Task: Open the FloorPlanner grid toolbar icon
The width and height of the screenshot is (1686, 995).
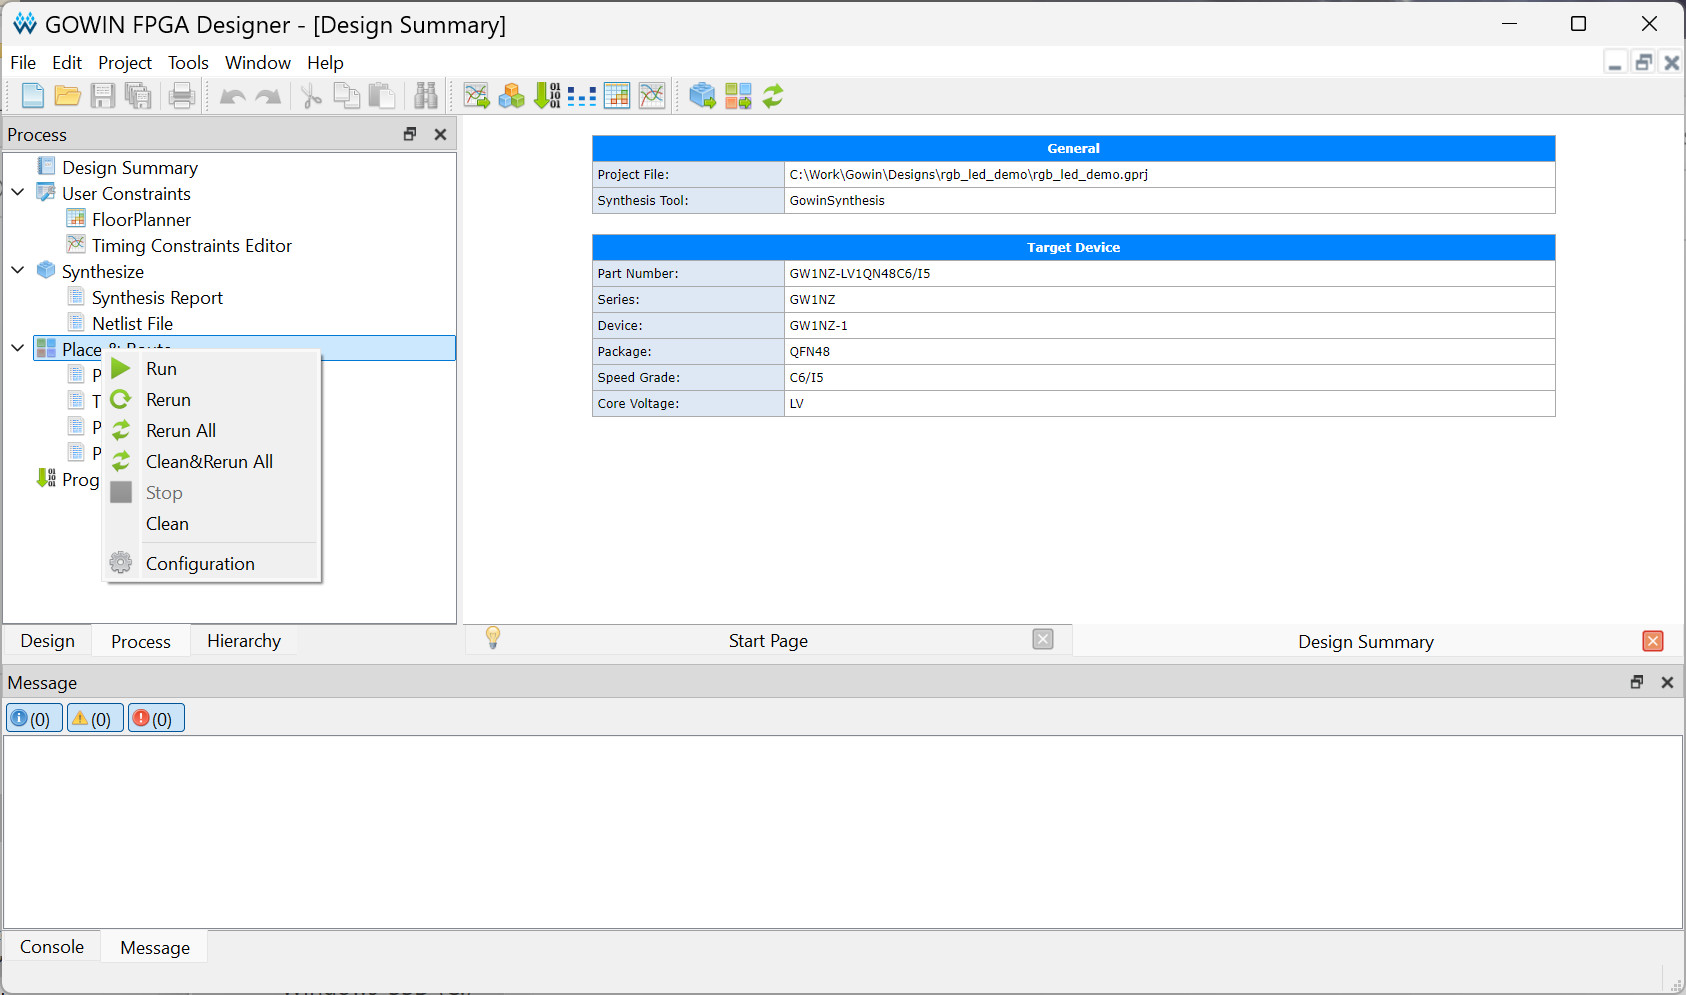Action: [617, 96]
